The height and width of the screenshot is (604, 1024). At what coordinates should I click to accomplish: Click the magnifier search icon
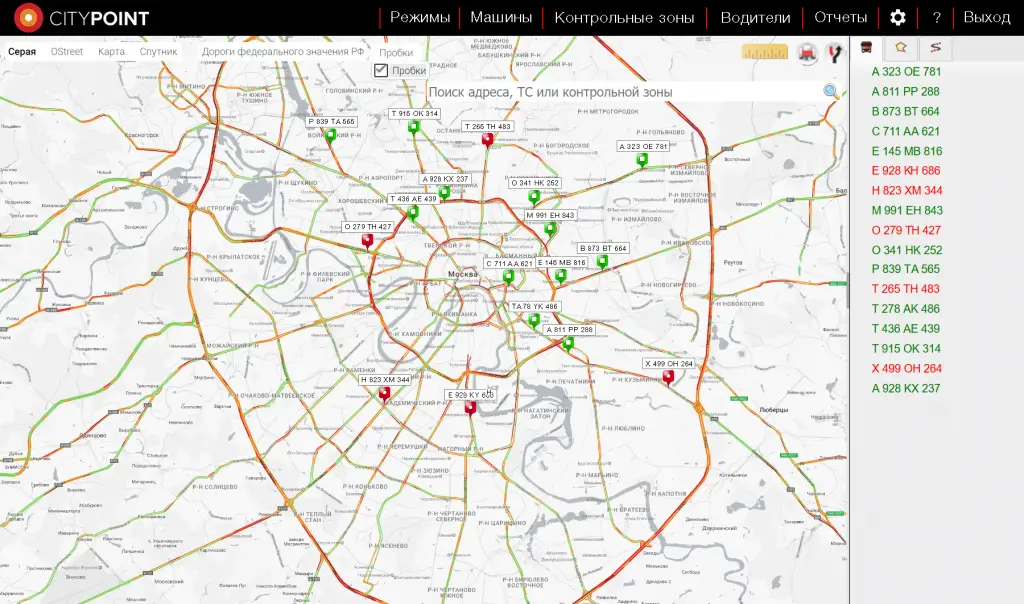point(830,92)
